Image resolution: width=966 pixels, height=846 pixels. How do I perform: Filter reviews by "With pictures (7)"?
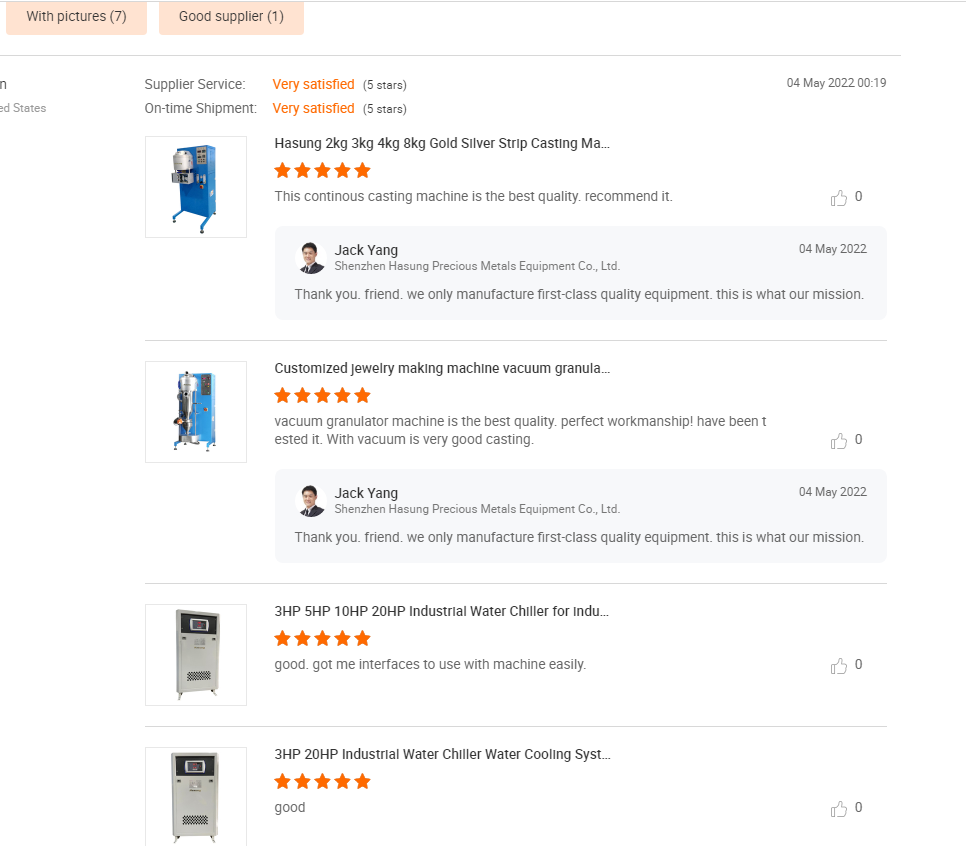pyautogui.click(x=76, y=17)
